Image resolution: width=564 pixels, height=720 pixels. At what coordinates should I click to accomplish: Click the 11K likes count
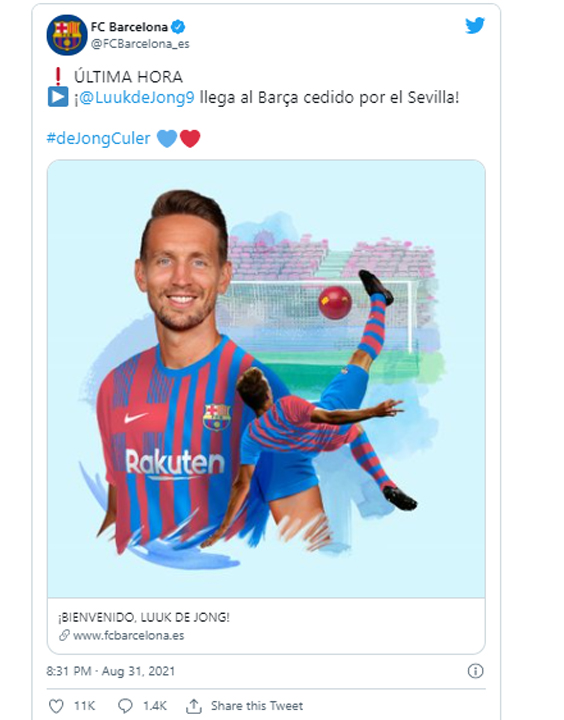85,706
